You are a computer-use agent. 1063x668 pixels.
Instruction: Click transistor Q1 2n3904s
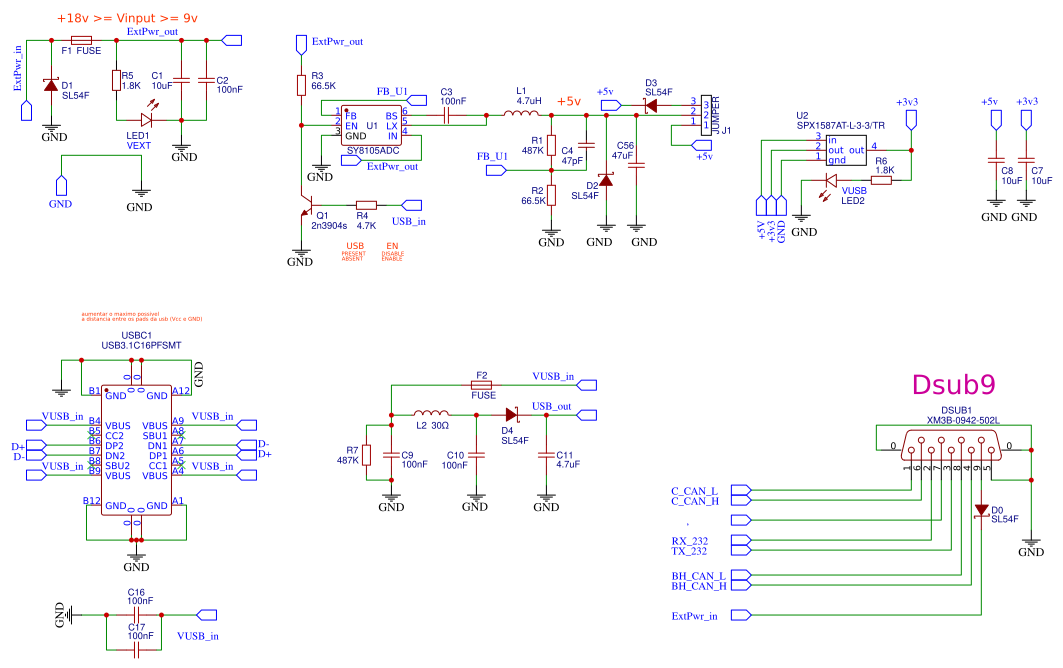(306, 206)
